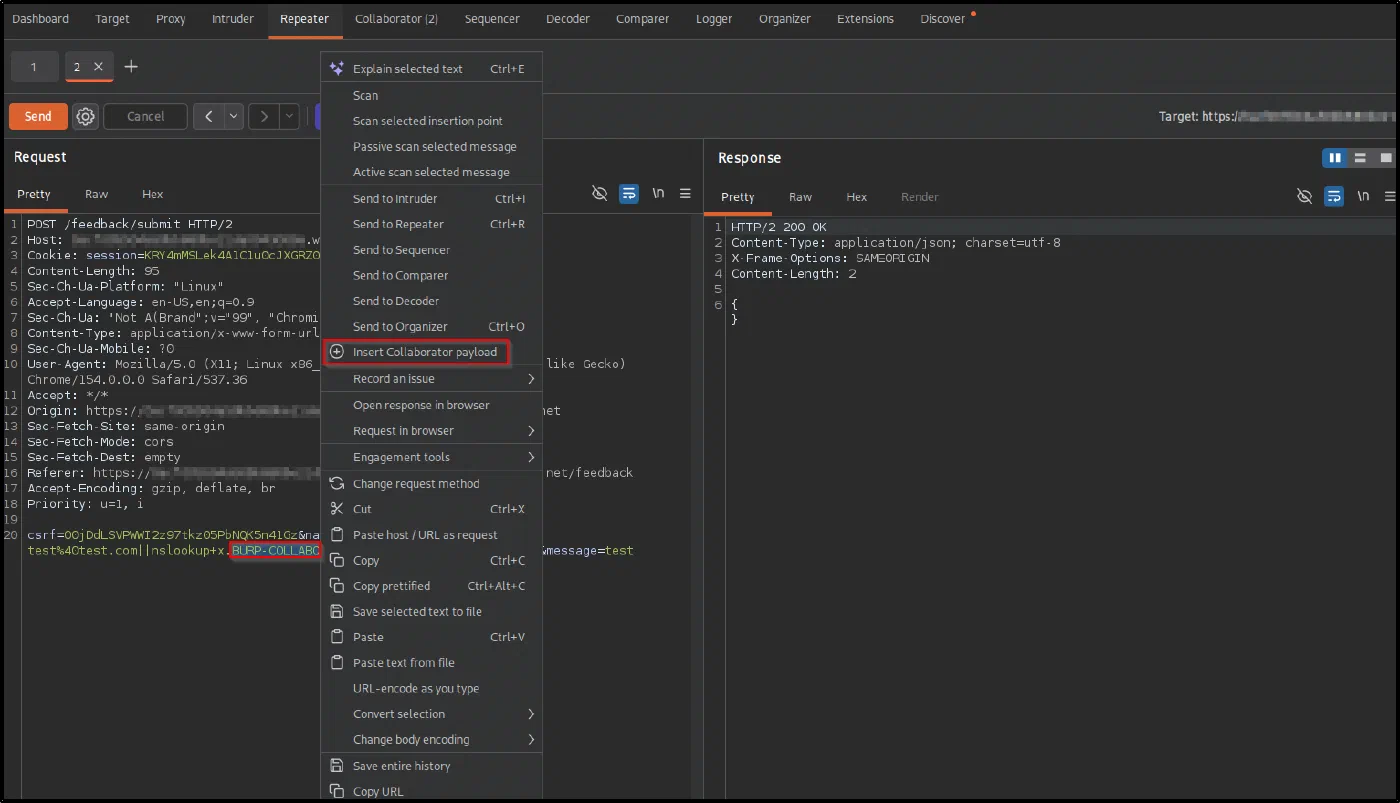Choose Paste host / URL as request
The image size is (1400, 803).
[431, 535]
